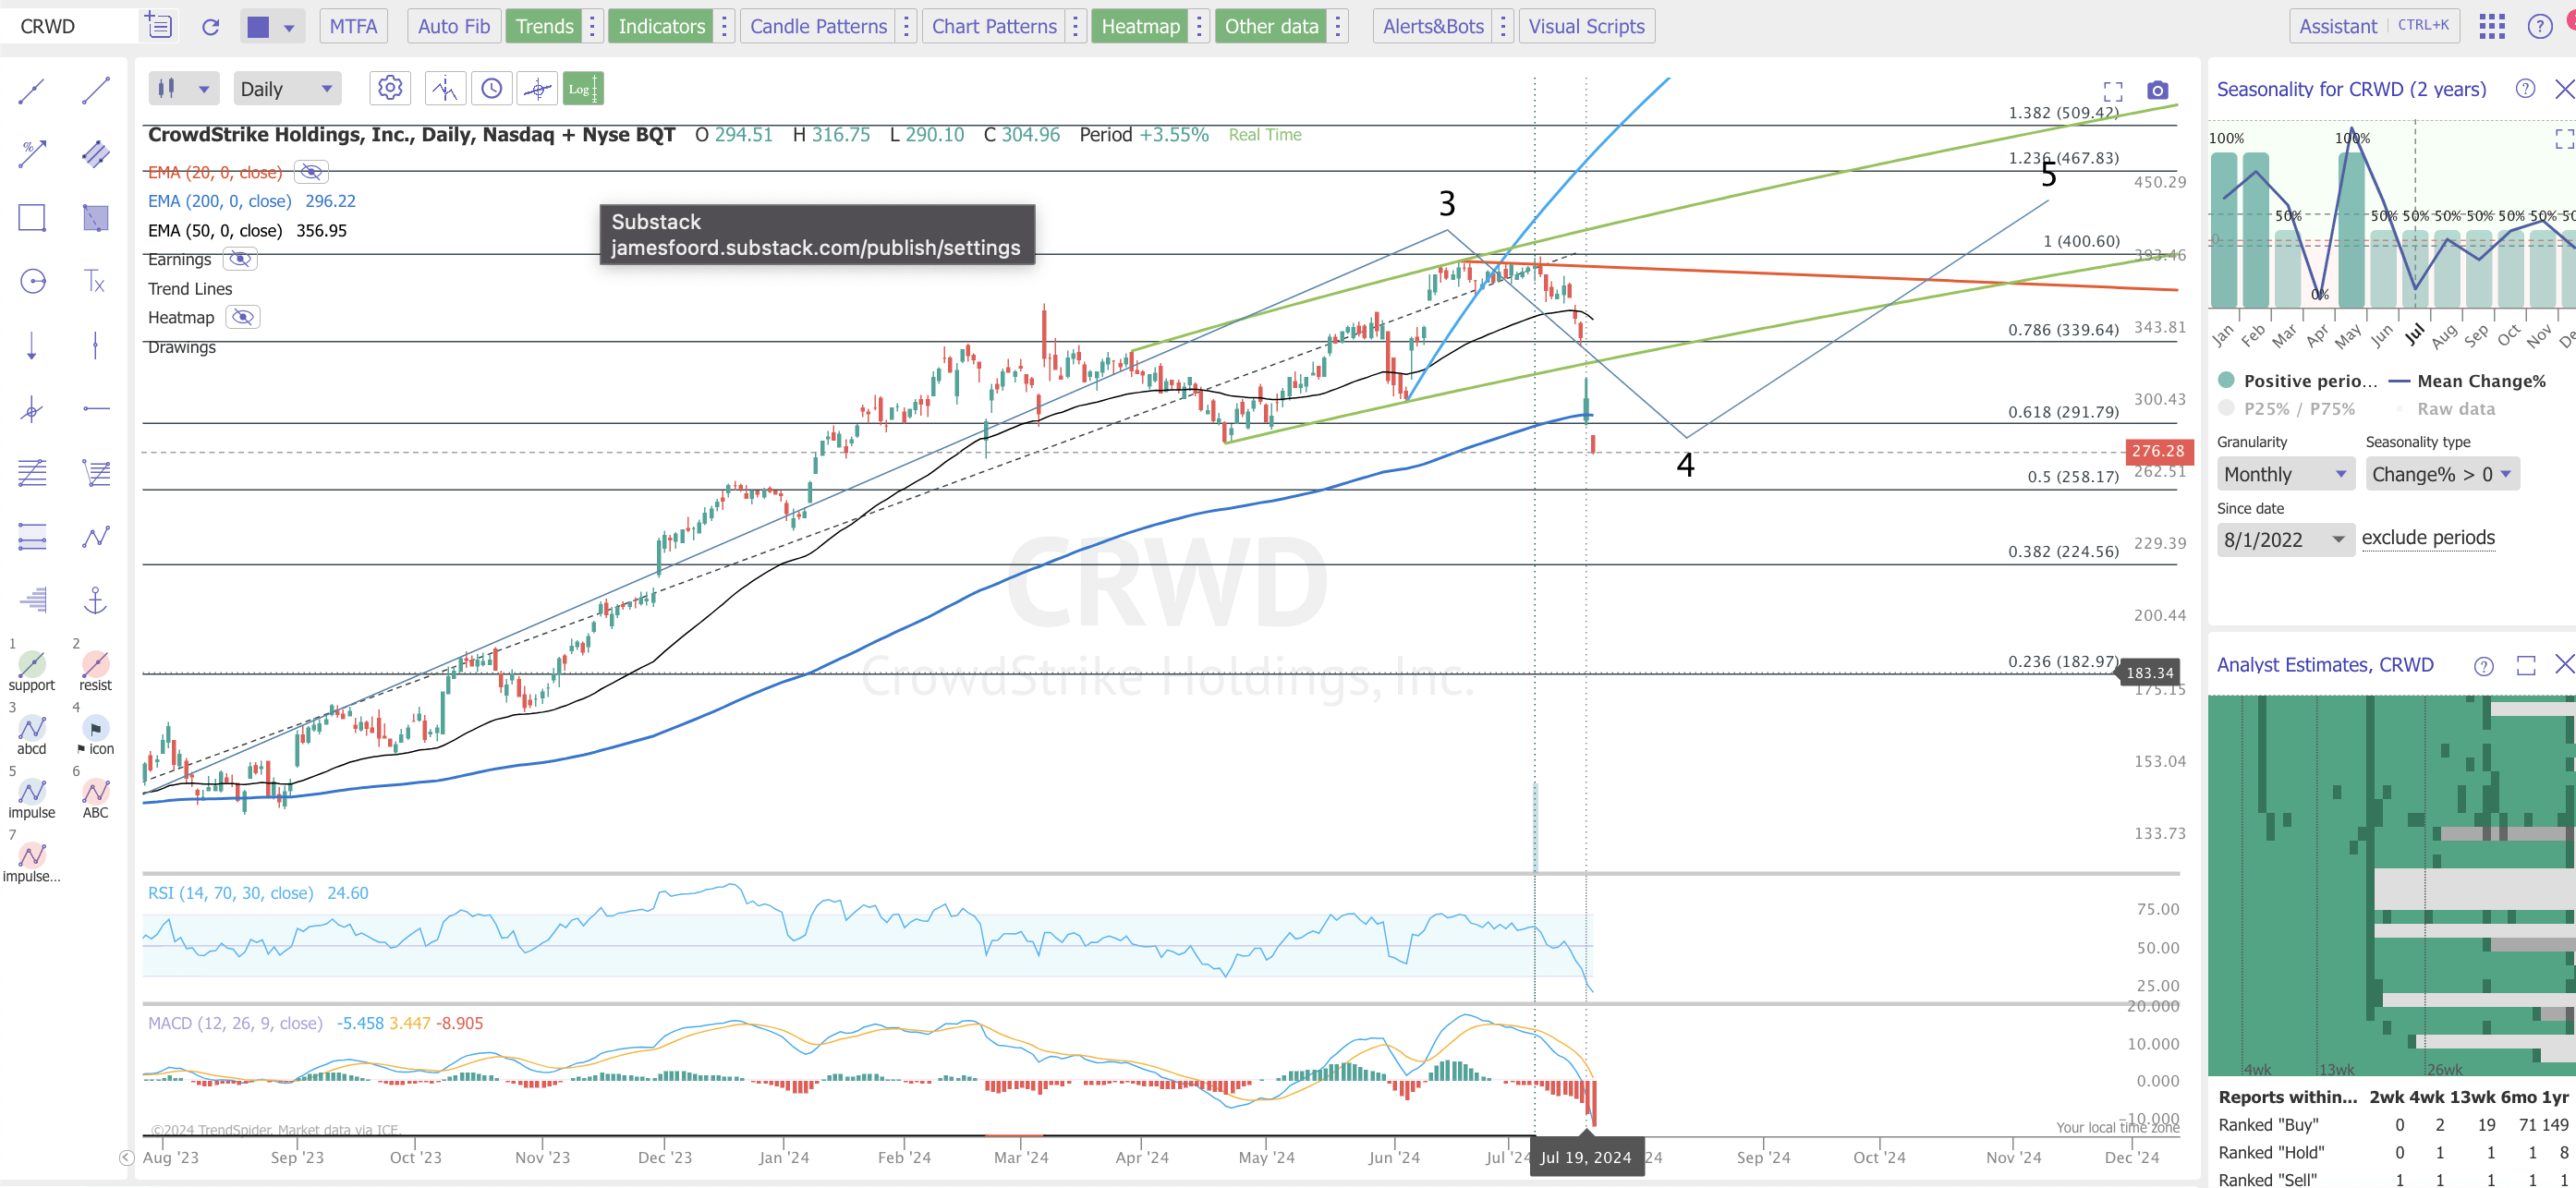Select the Parallel Channel tool

95,154
